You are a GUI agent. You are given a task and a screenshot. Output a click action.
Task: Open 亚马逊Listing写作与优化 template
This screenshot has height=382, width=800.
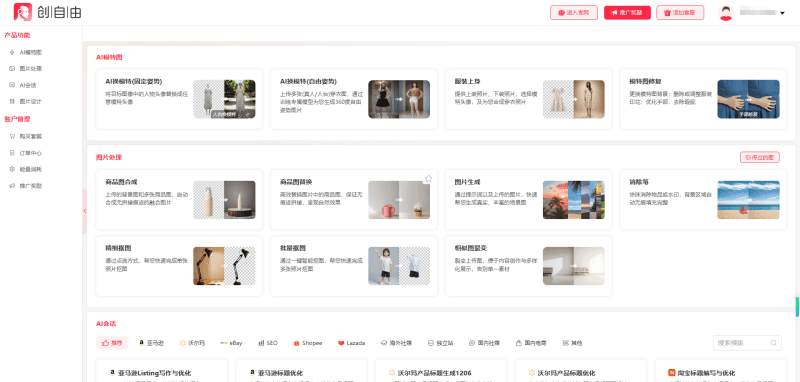click(x=155, y=373)
